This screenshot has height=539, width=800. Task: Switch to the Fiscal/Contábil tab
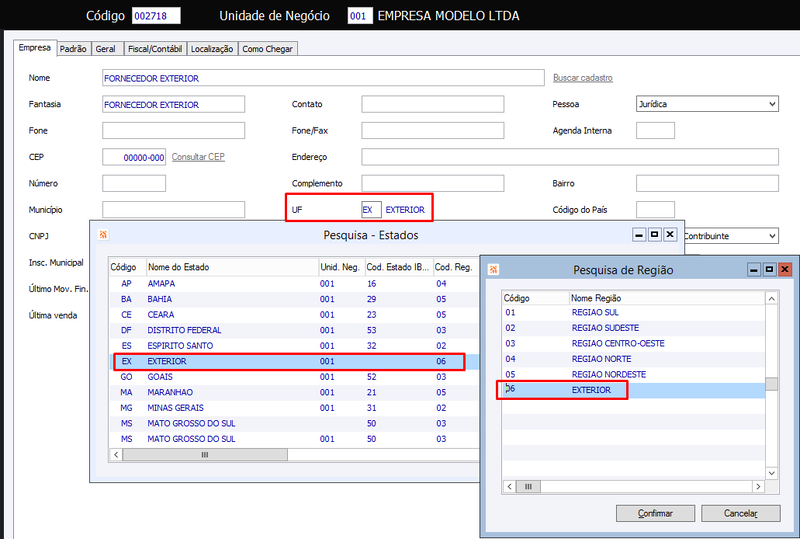pos(155,49)
